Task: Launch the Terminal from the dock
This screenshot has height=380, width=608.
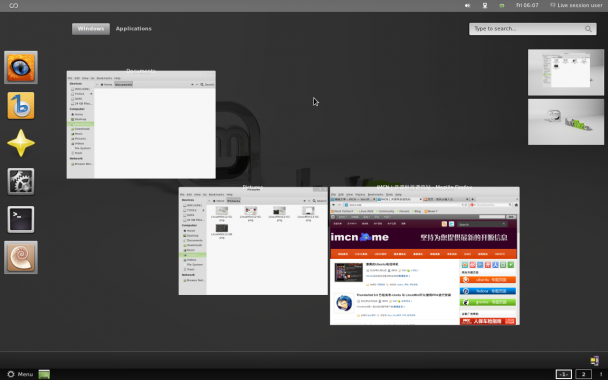Action: [x=21, y=219]
